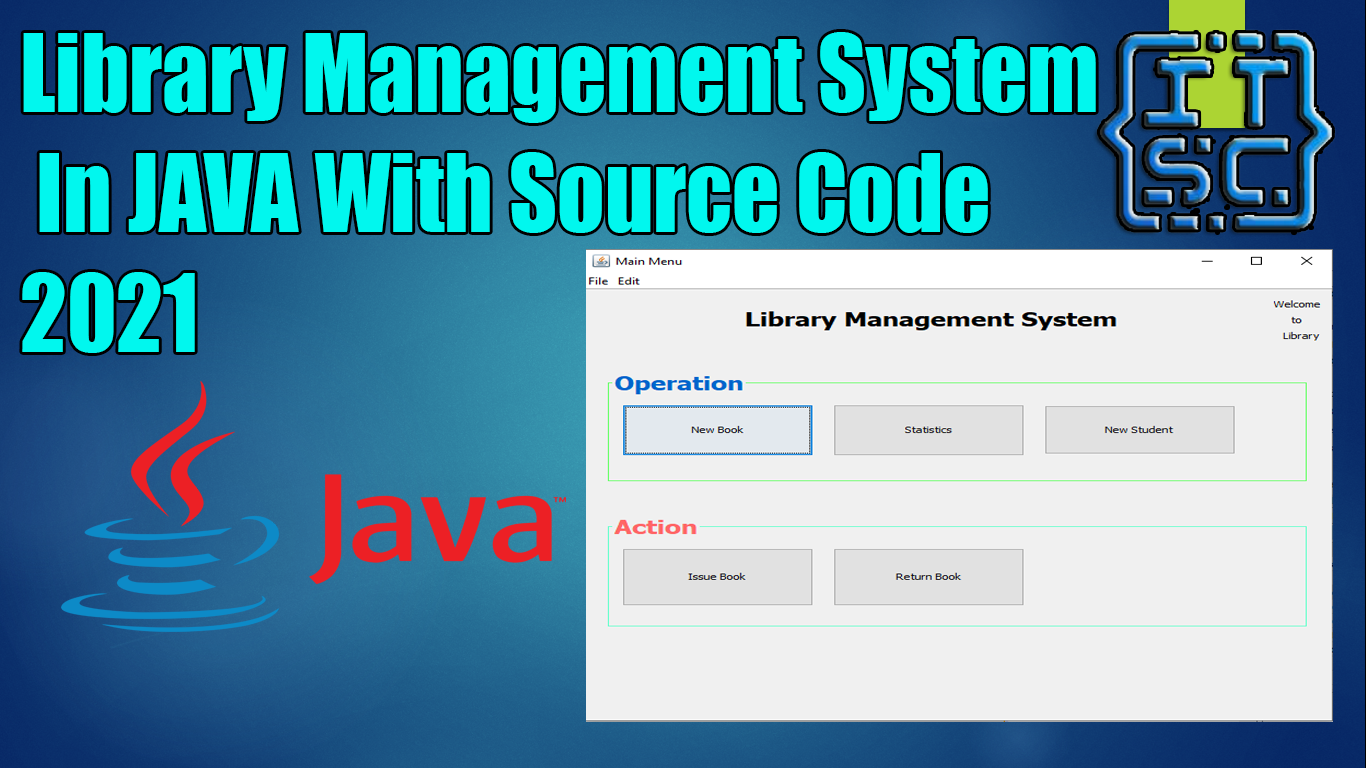Click the Return Book button

tap(928, 576)
